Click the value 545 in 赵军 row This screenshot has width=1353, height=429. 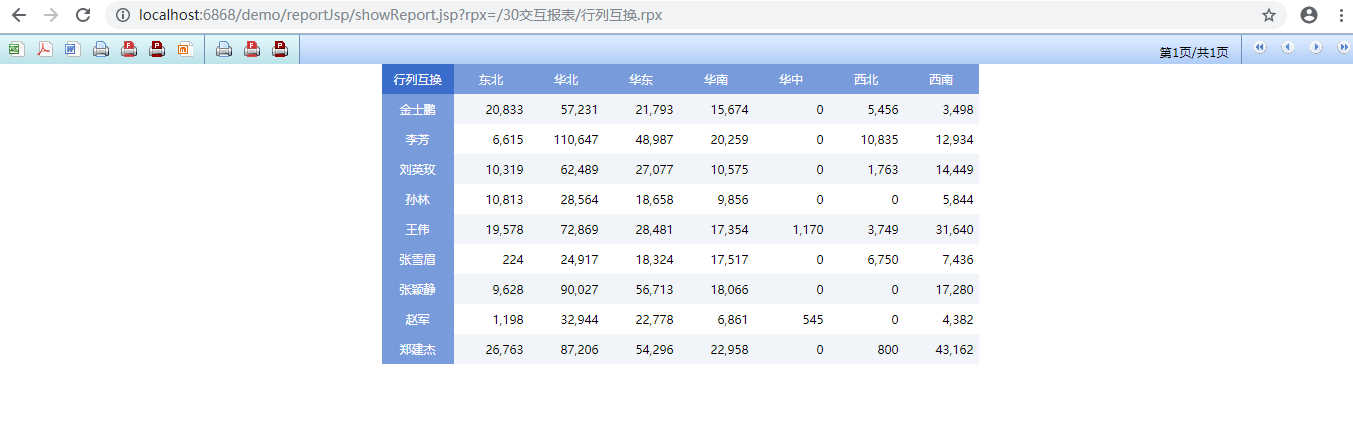813,319
